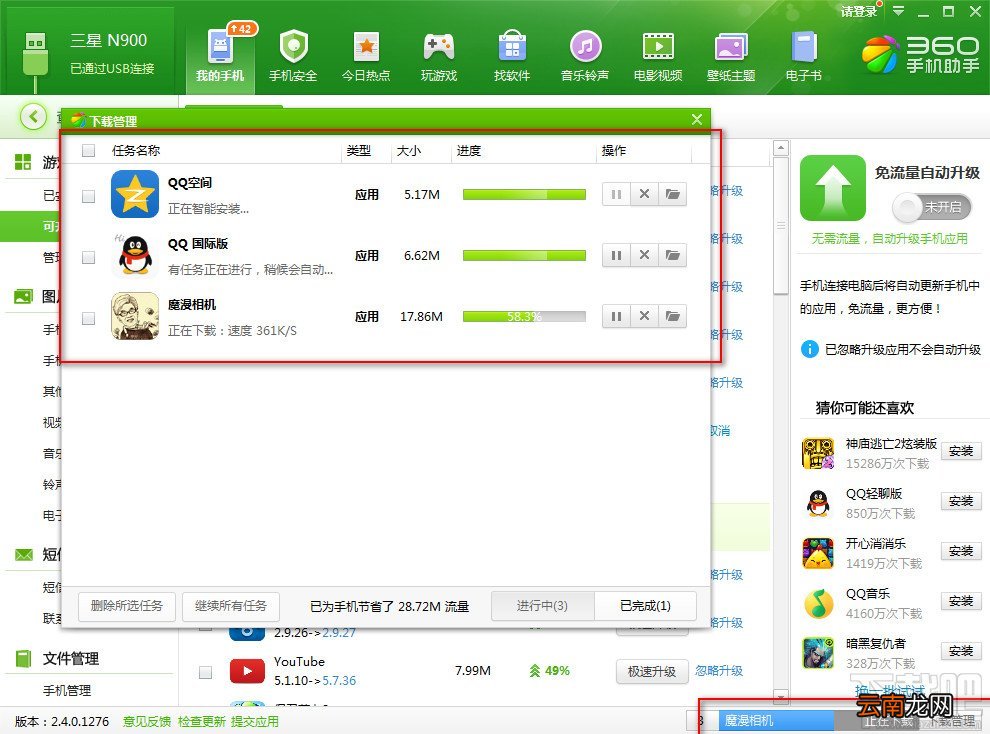This screenshot has height=734, width=990.
Task: Install 暗黑复仇者
Action: click(x=961, y=651)
